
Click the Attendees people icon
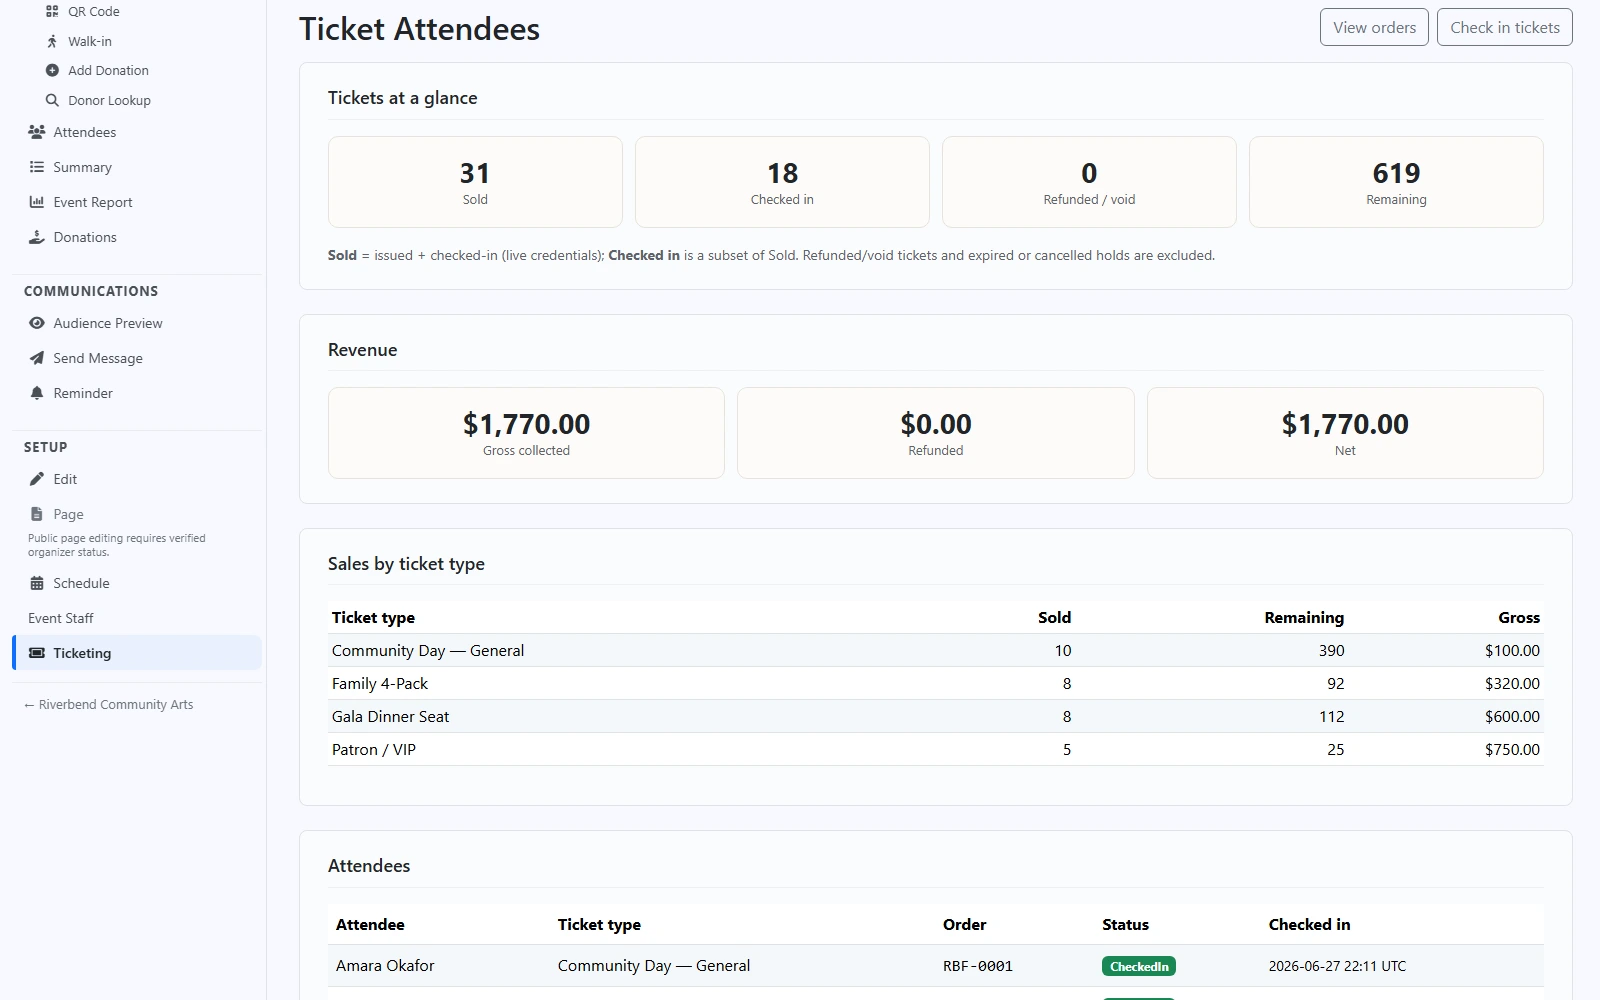click(x=37, y=132)
